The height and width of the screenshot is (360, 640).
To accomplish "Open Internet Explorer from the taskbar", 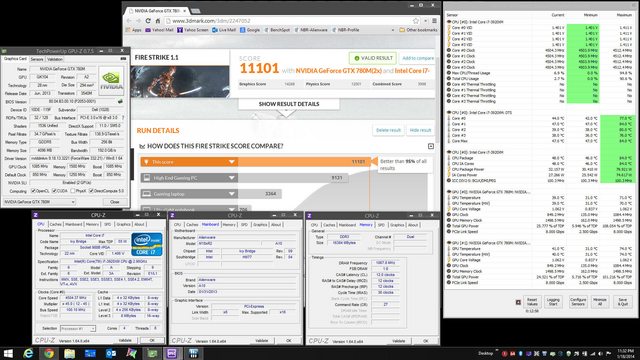I will pos(28,353).
